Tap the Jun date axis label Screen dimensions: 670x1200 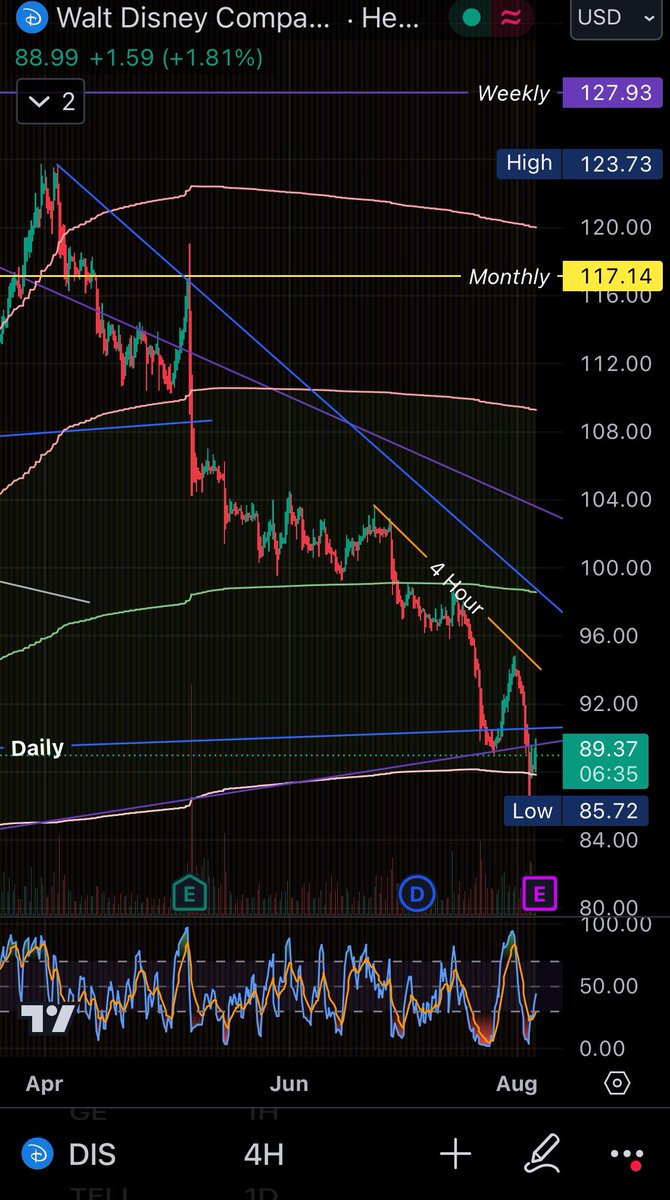coord(289,1084)
